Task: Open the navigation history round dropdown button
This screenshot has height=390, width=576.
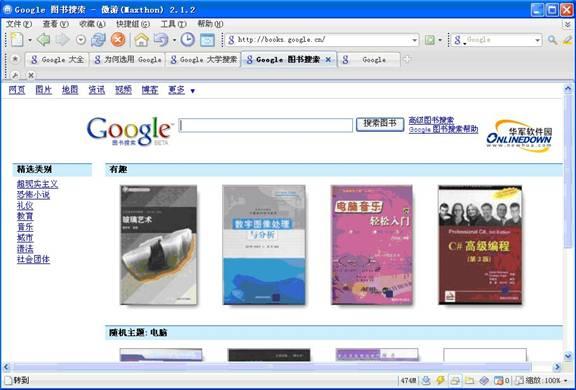Action: tap(80, 39)
